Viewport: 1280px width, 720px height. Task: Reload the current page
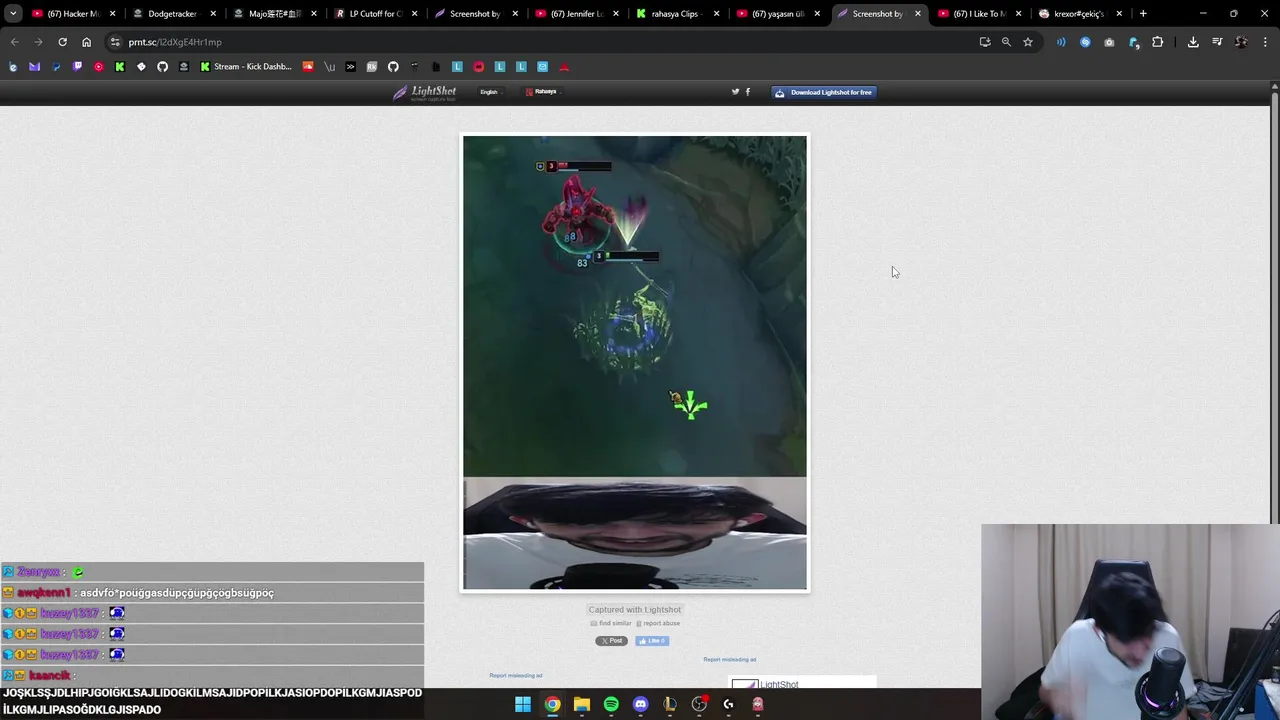[x=62, y=42]
